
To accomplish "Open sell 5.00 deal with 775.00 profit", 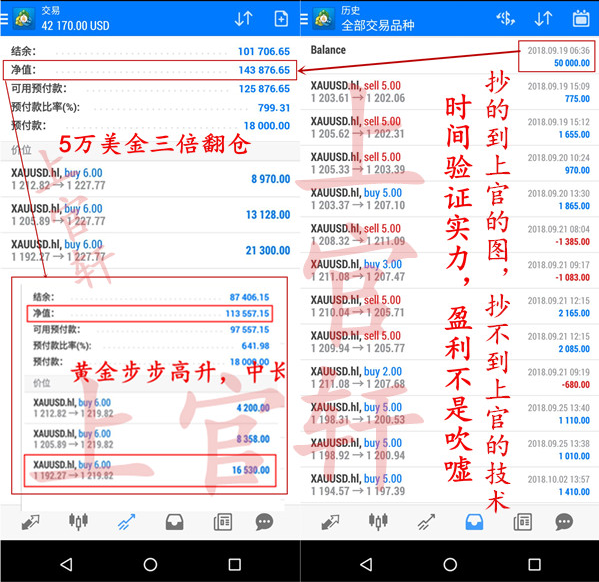I will (x=450, y=92).
